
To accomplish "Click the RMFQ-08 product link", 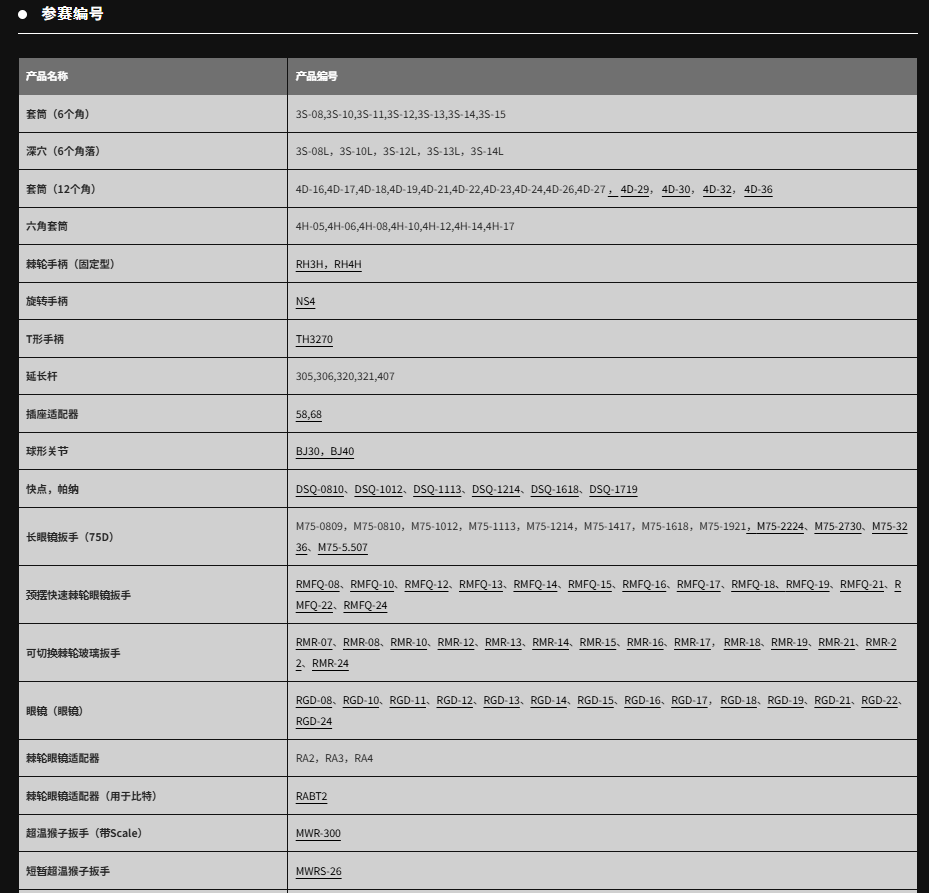I will point(318,584).
